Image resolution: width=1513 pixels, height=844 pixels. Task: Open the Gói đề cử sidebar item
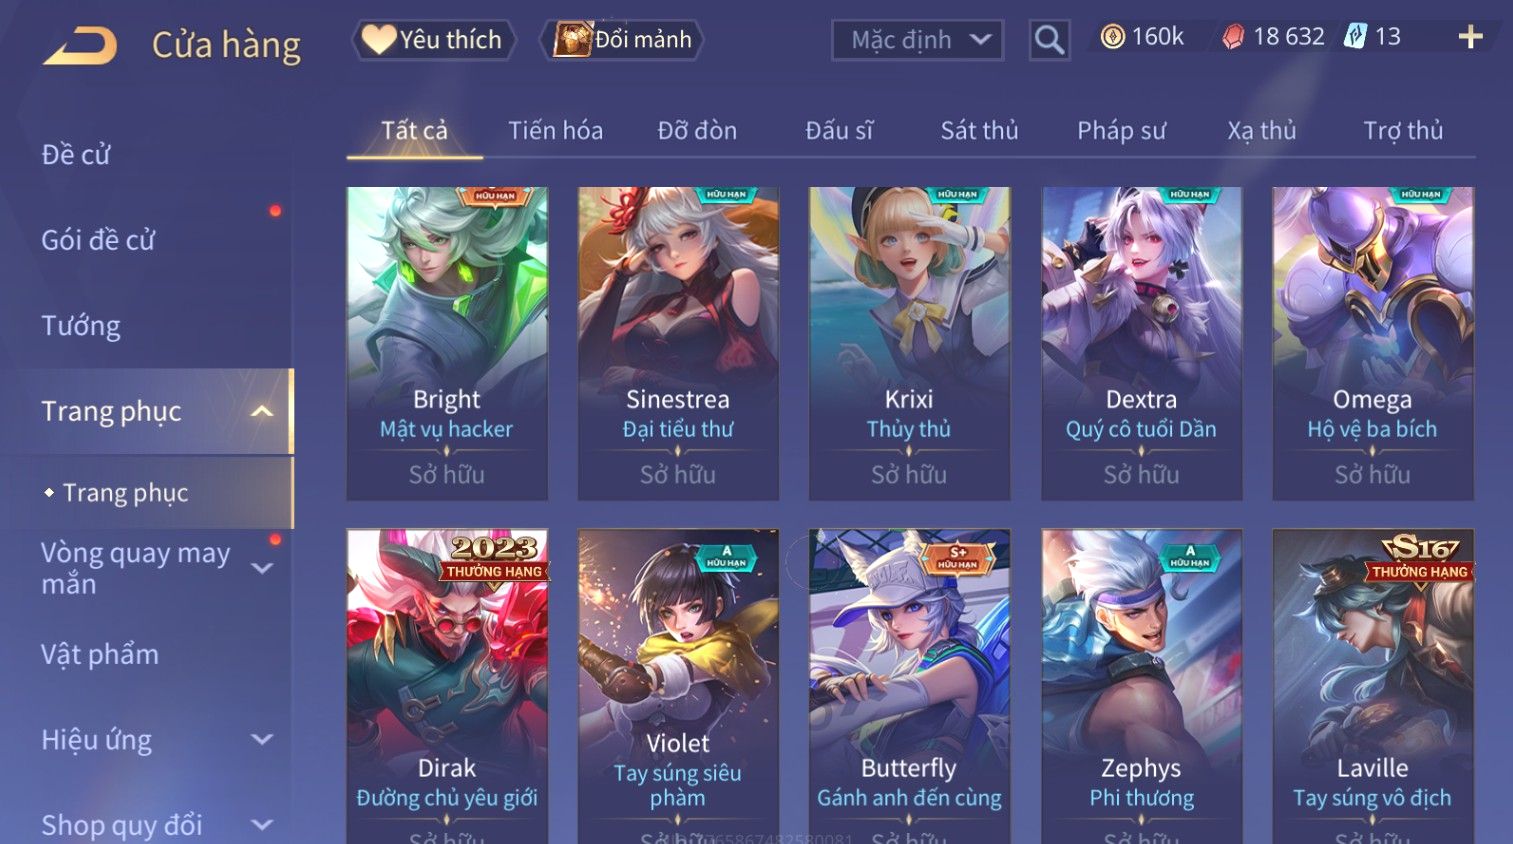pos(98,240)
